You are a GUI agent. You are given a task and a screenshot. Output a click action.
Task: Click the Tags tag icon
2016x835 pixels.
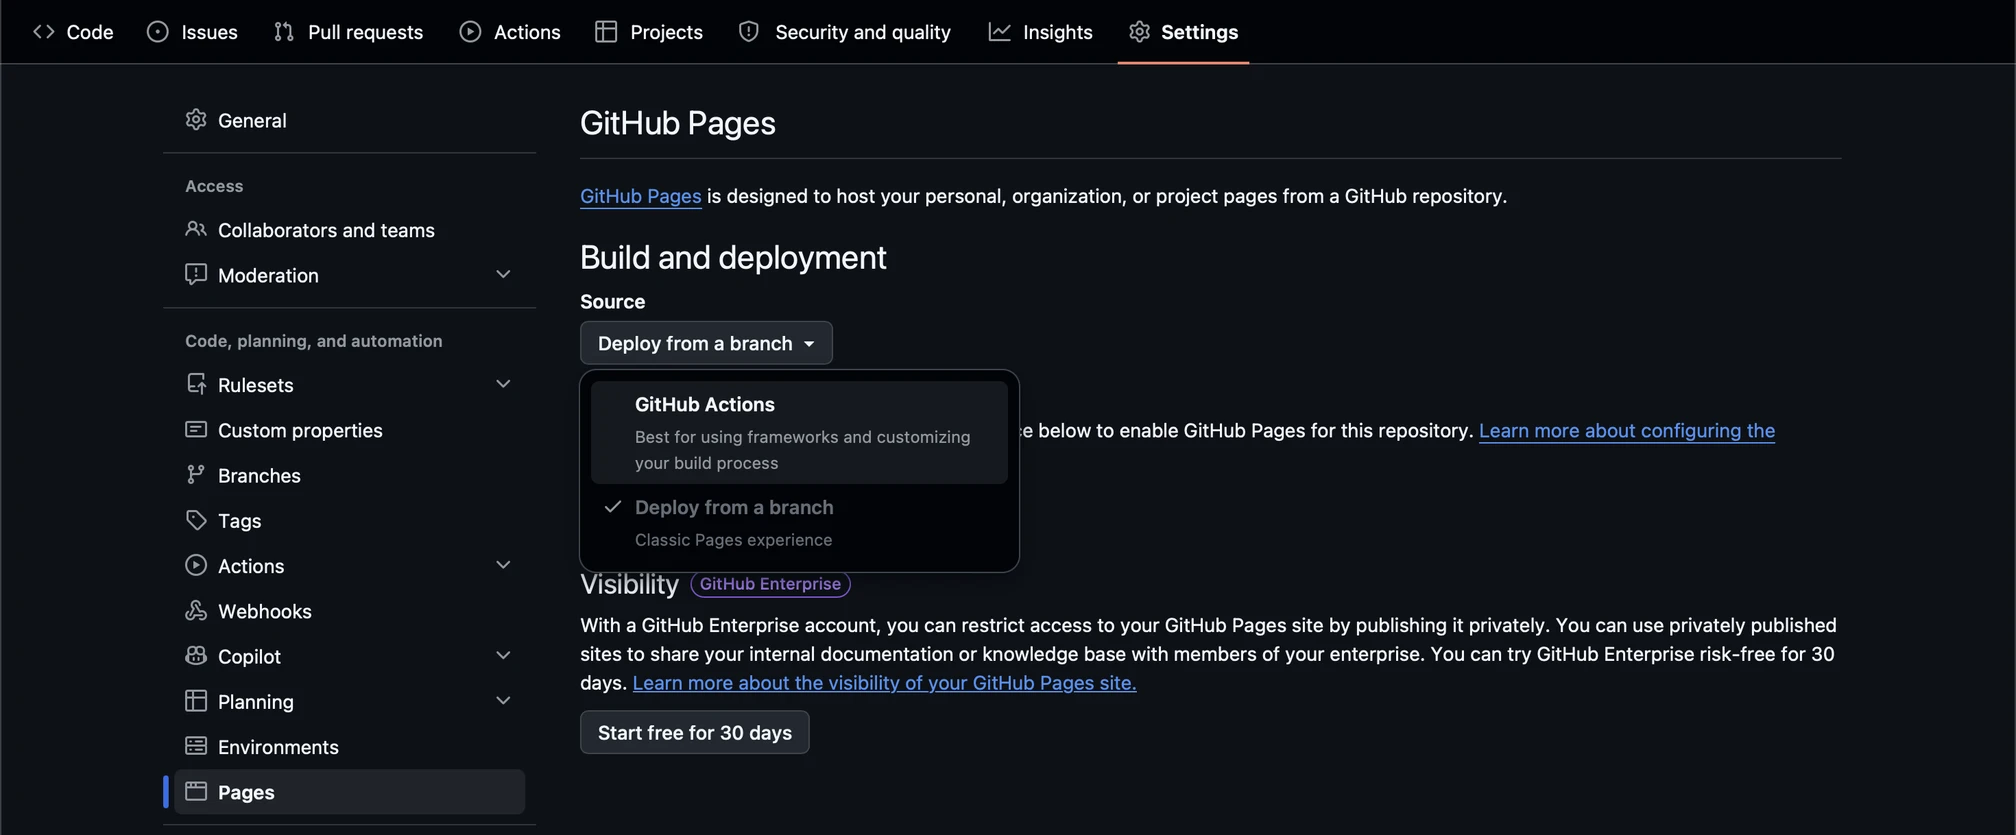196,520
